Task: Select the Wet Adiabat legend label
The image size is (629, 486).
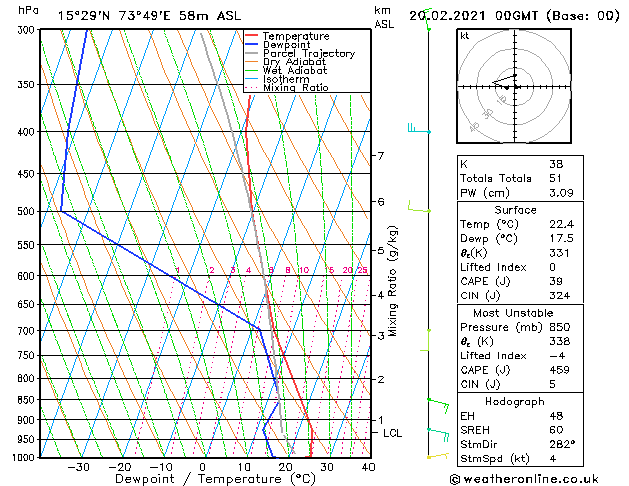Action: 295,70
